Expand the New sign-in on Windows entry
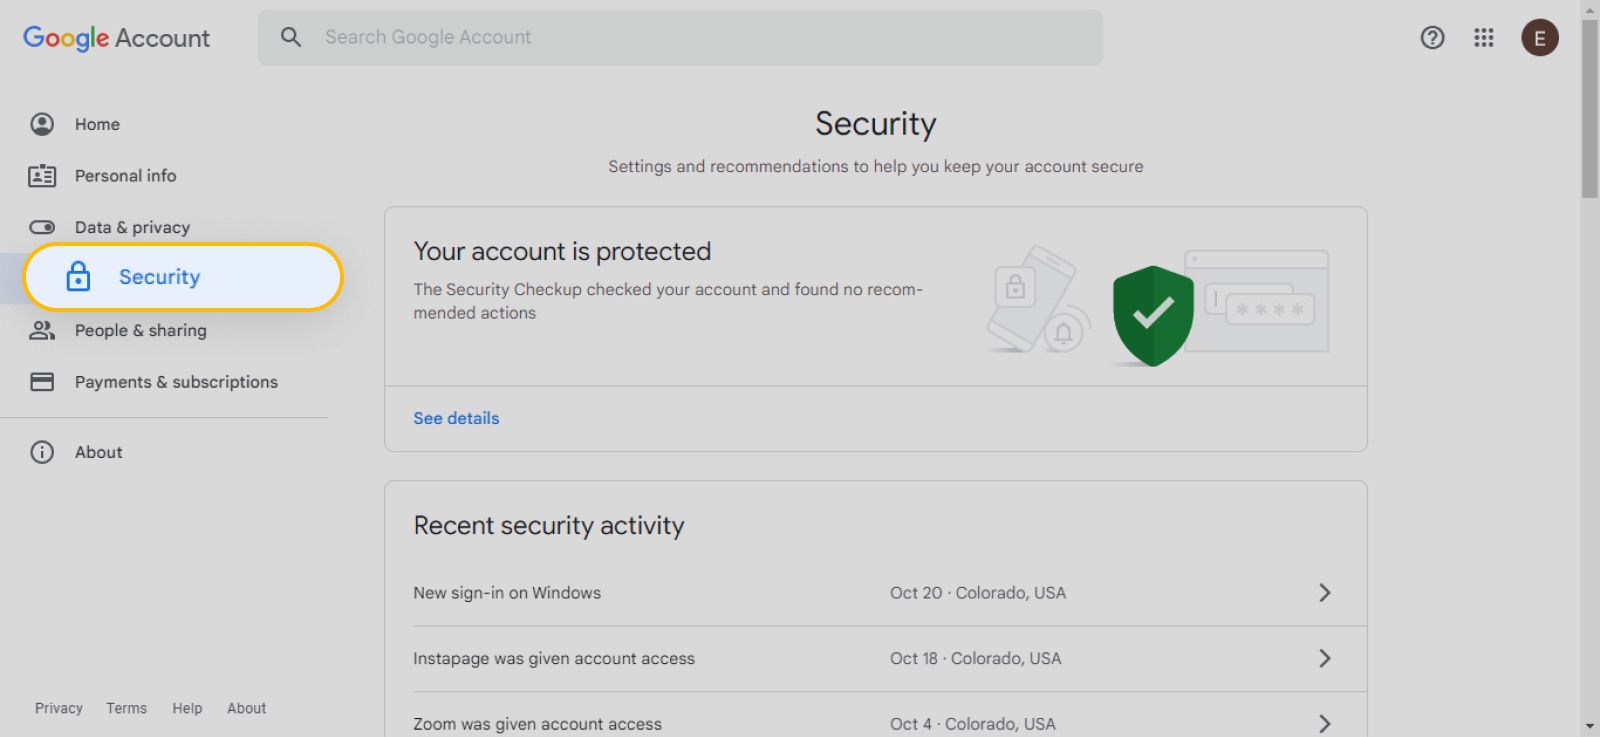Image resolution: width=1600 pixels, height=737 pixels. pos(1324,593)
